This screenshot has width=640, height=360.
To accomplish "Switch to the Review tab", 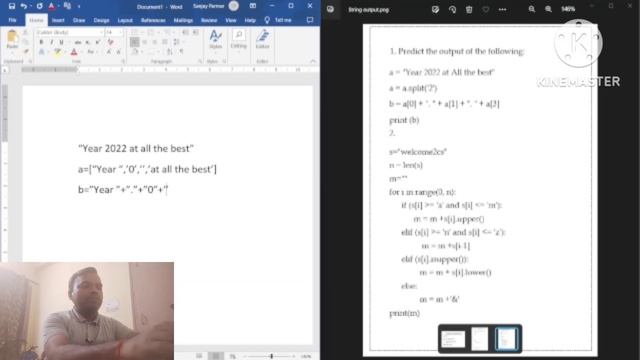I will click(x=209, y=20).
